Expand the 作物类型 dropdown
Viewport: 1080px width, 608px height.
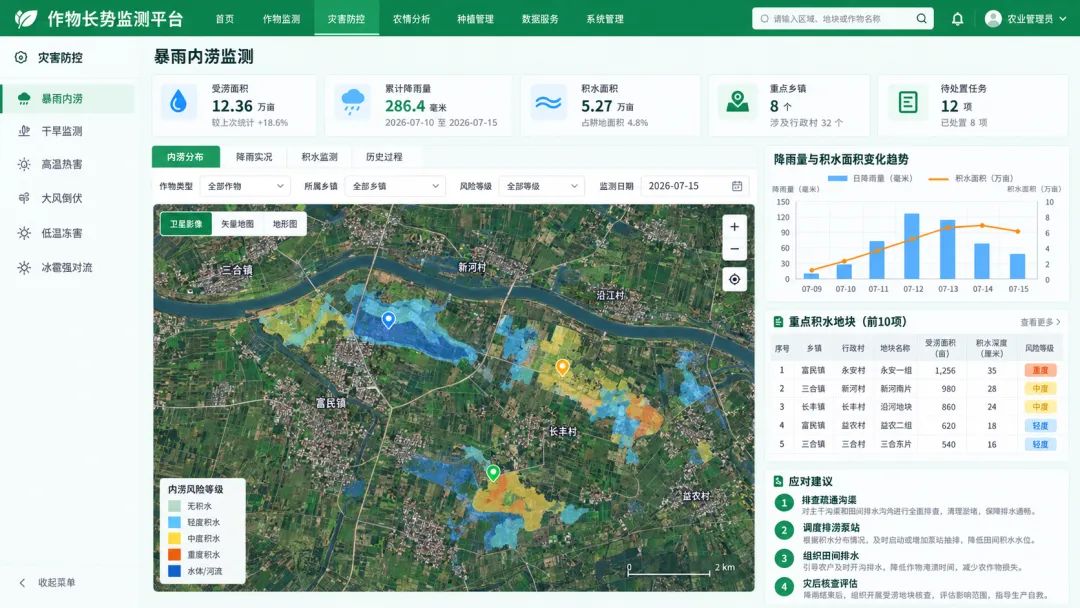coord(245,186)
